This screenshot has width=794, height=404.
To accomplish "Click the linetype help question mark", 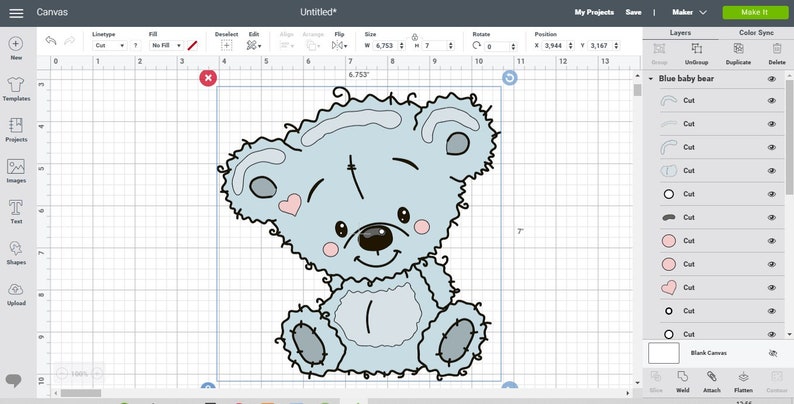I will (135, 46).
